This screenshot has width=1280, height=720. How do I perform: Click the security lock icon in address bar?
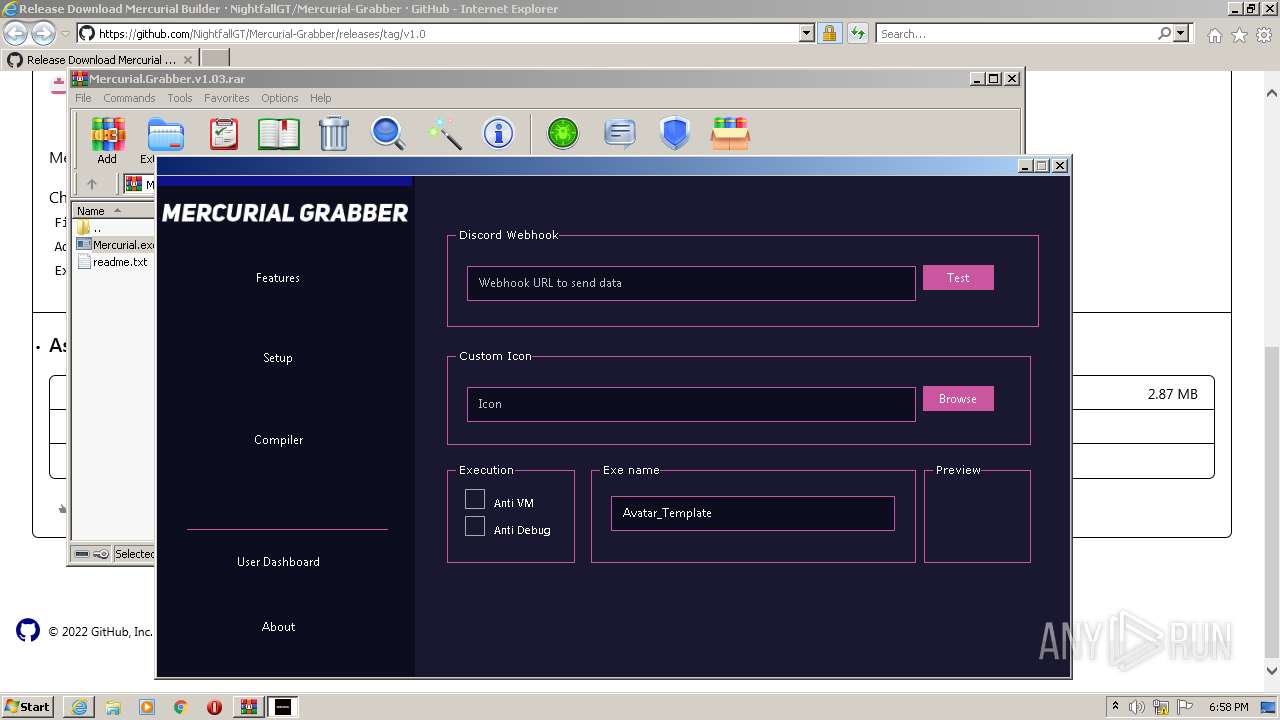(x=829, y=33)
